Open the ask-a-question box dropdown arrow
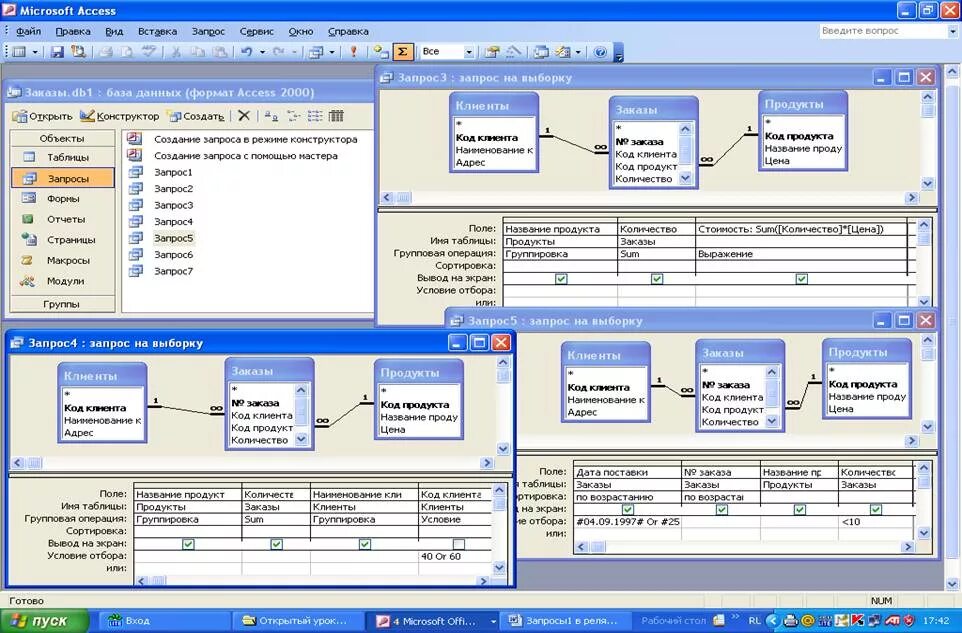The width and height of the screenshot is (962, 633). 952,31
